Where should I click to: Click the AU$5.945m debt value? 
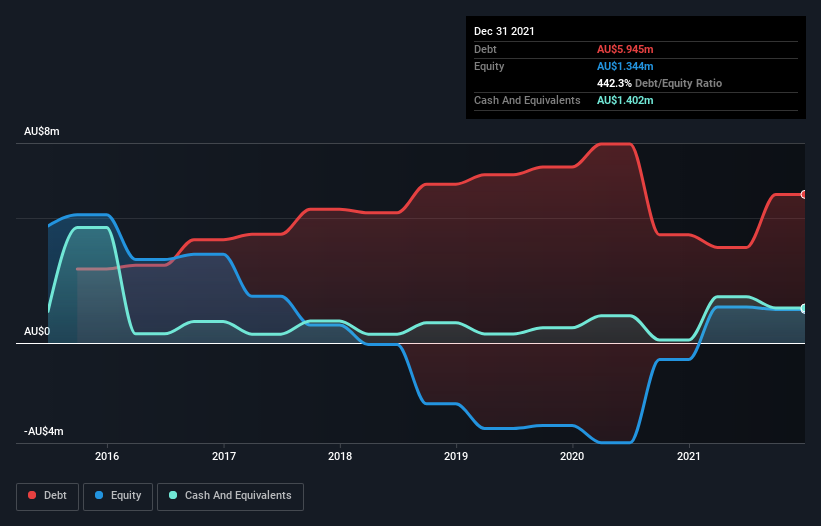[x=625, y=49]
